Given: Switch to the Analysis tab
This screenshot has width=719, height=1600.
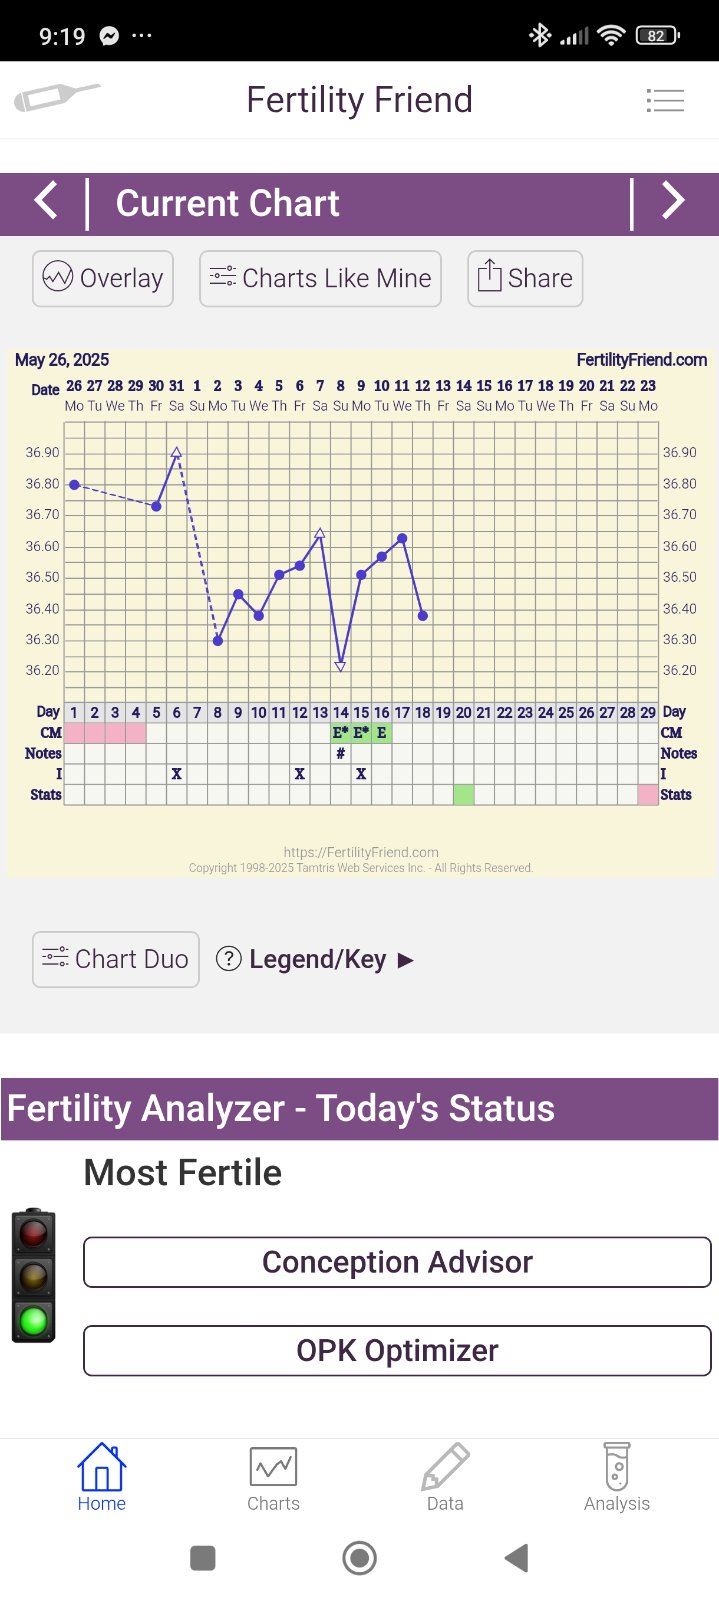Looking at the screenshot, I should tap(617, 1477).
